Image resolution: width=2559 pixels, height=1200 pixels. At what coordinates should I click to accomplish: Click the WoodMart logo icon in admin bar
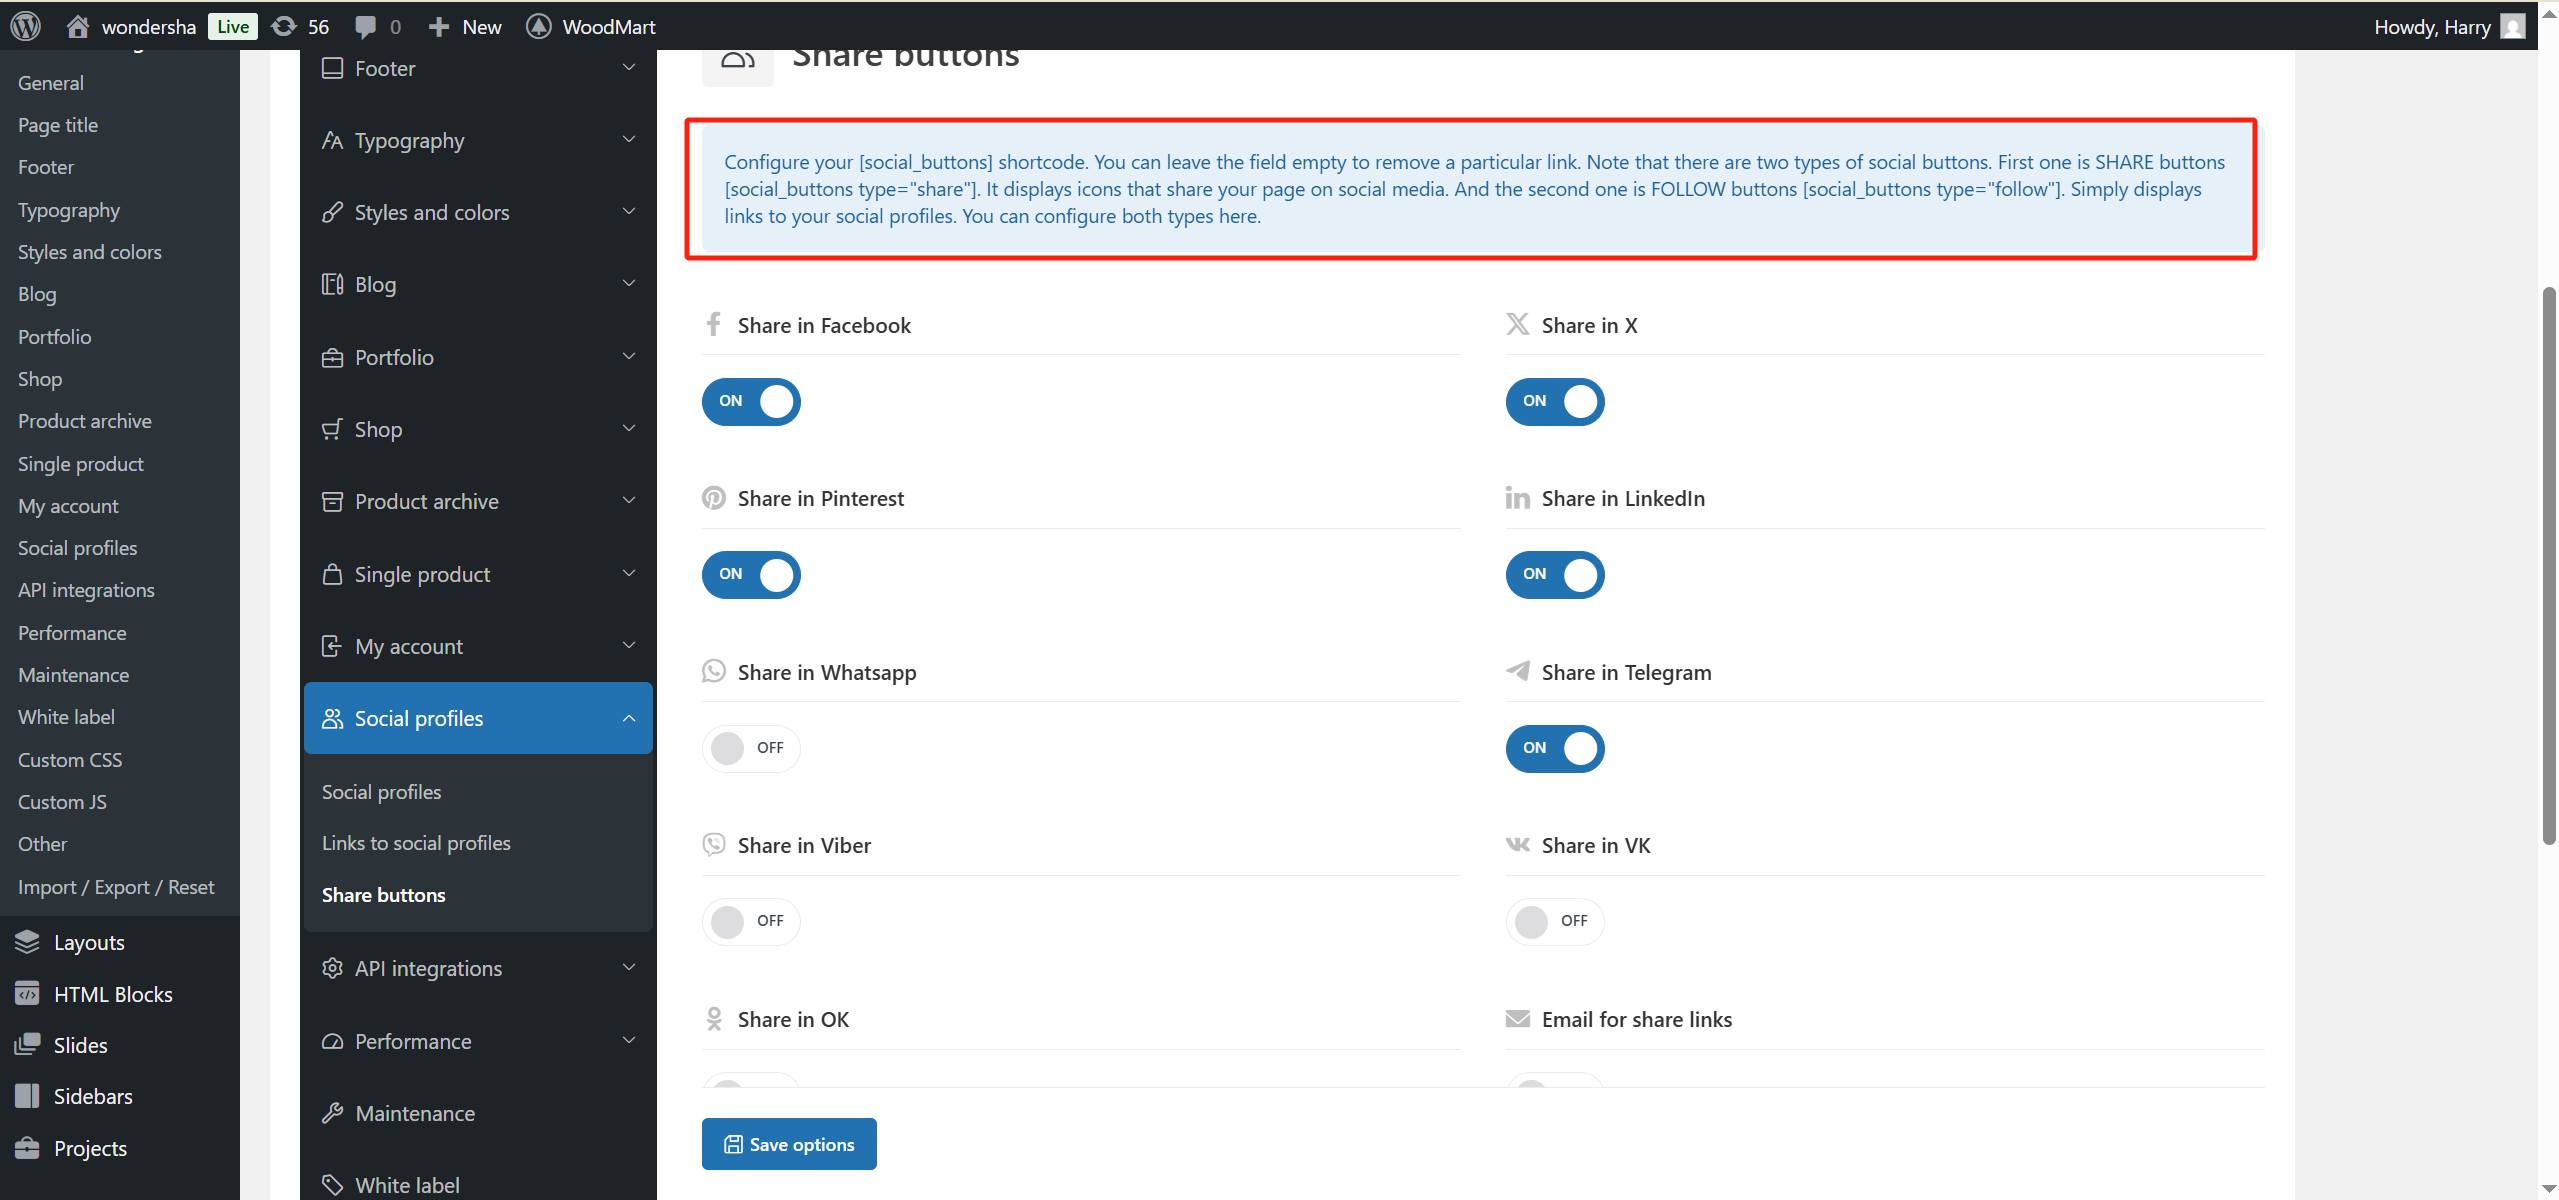coord(539,26)
